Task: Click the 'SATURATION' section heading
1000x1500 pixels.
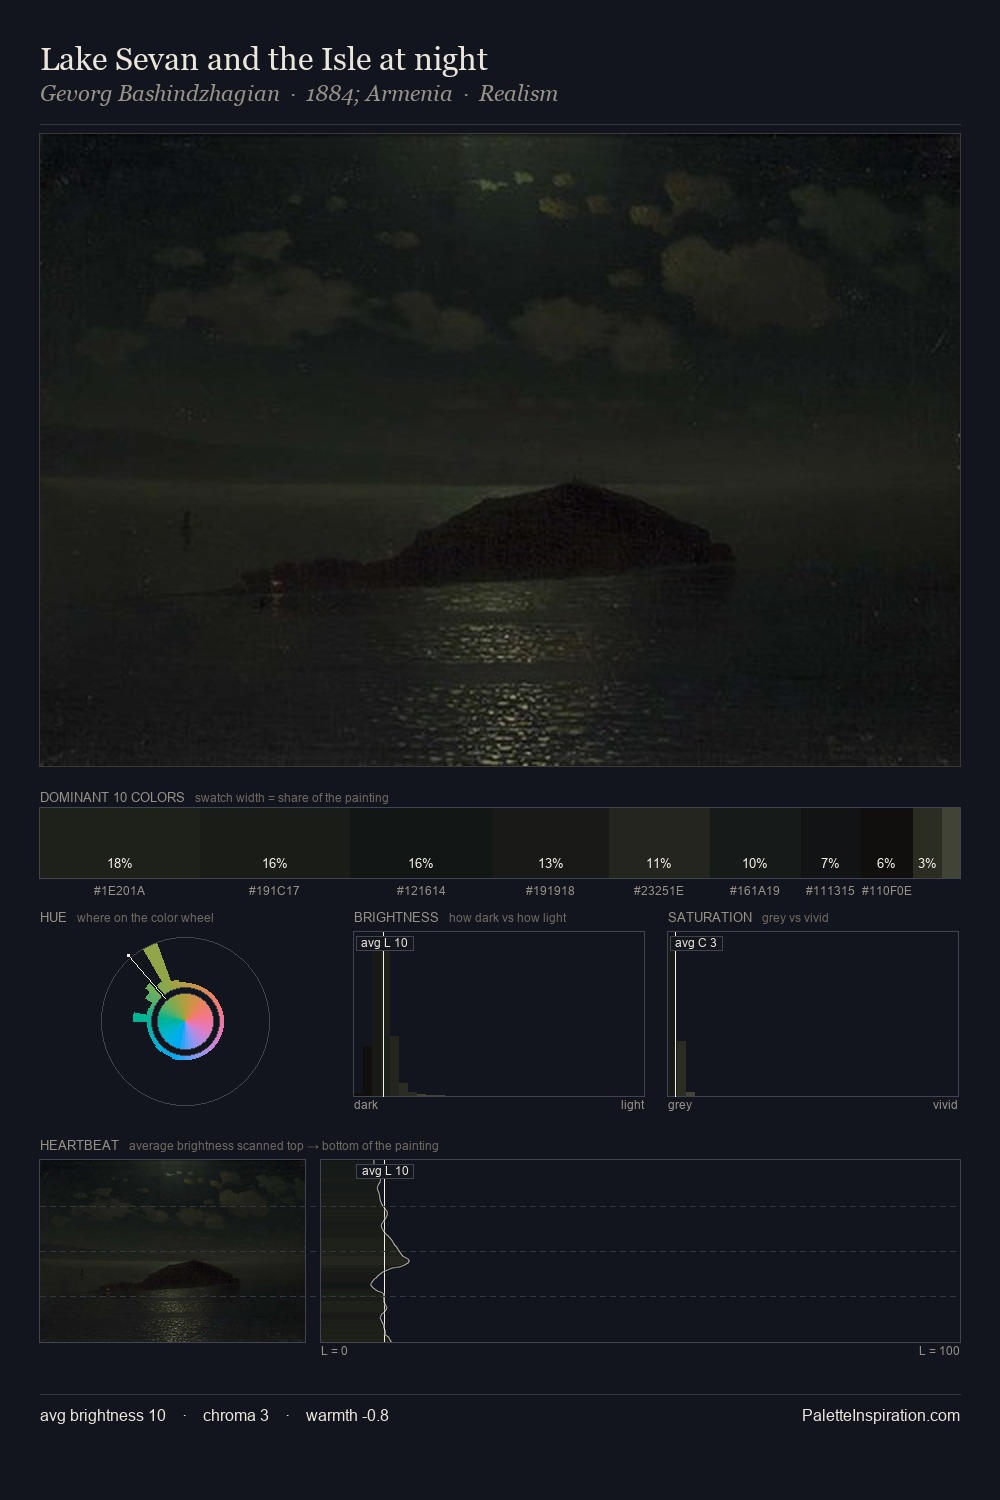Action: (710, 917)
